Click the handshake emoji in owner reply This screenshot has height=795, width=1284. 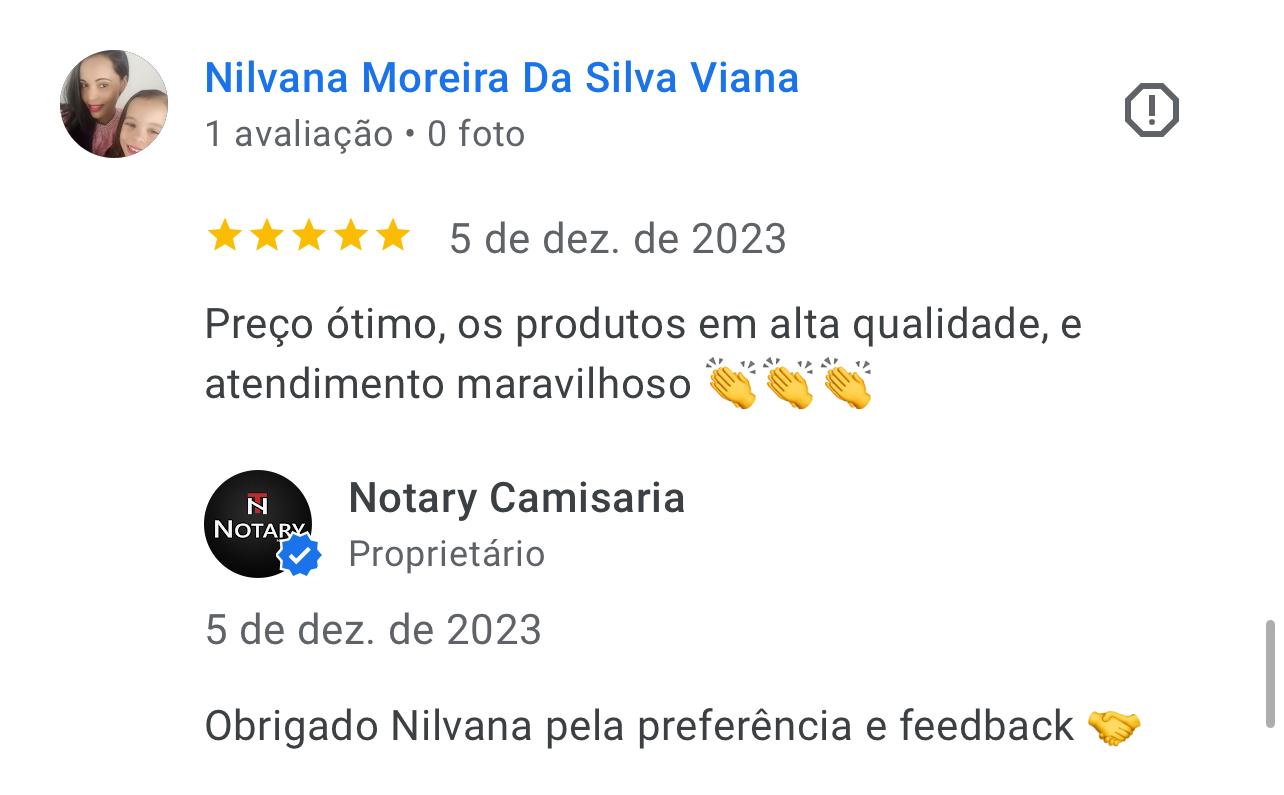click(1113, 727)
